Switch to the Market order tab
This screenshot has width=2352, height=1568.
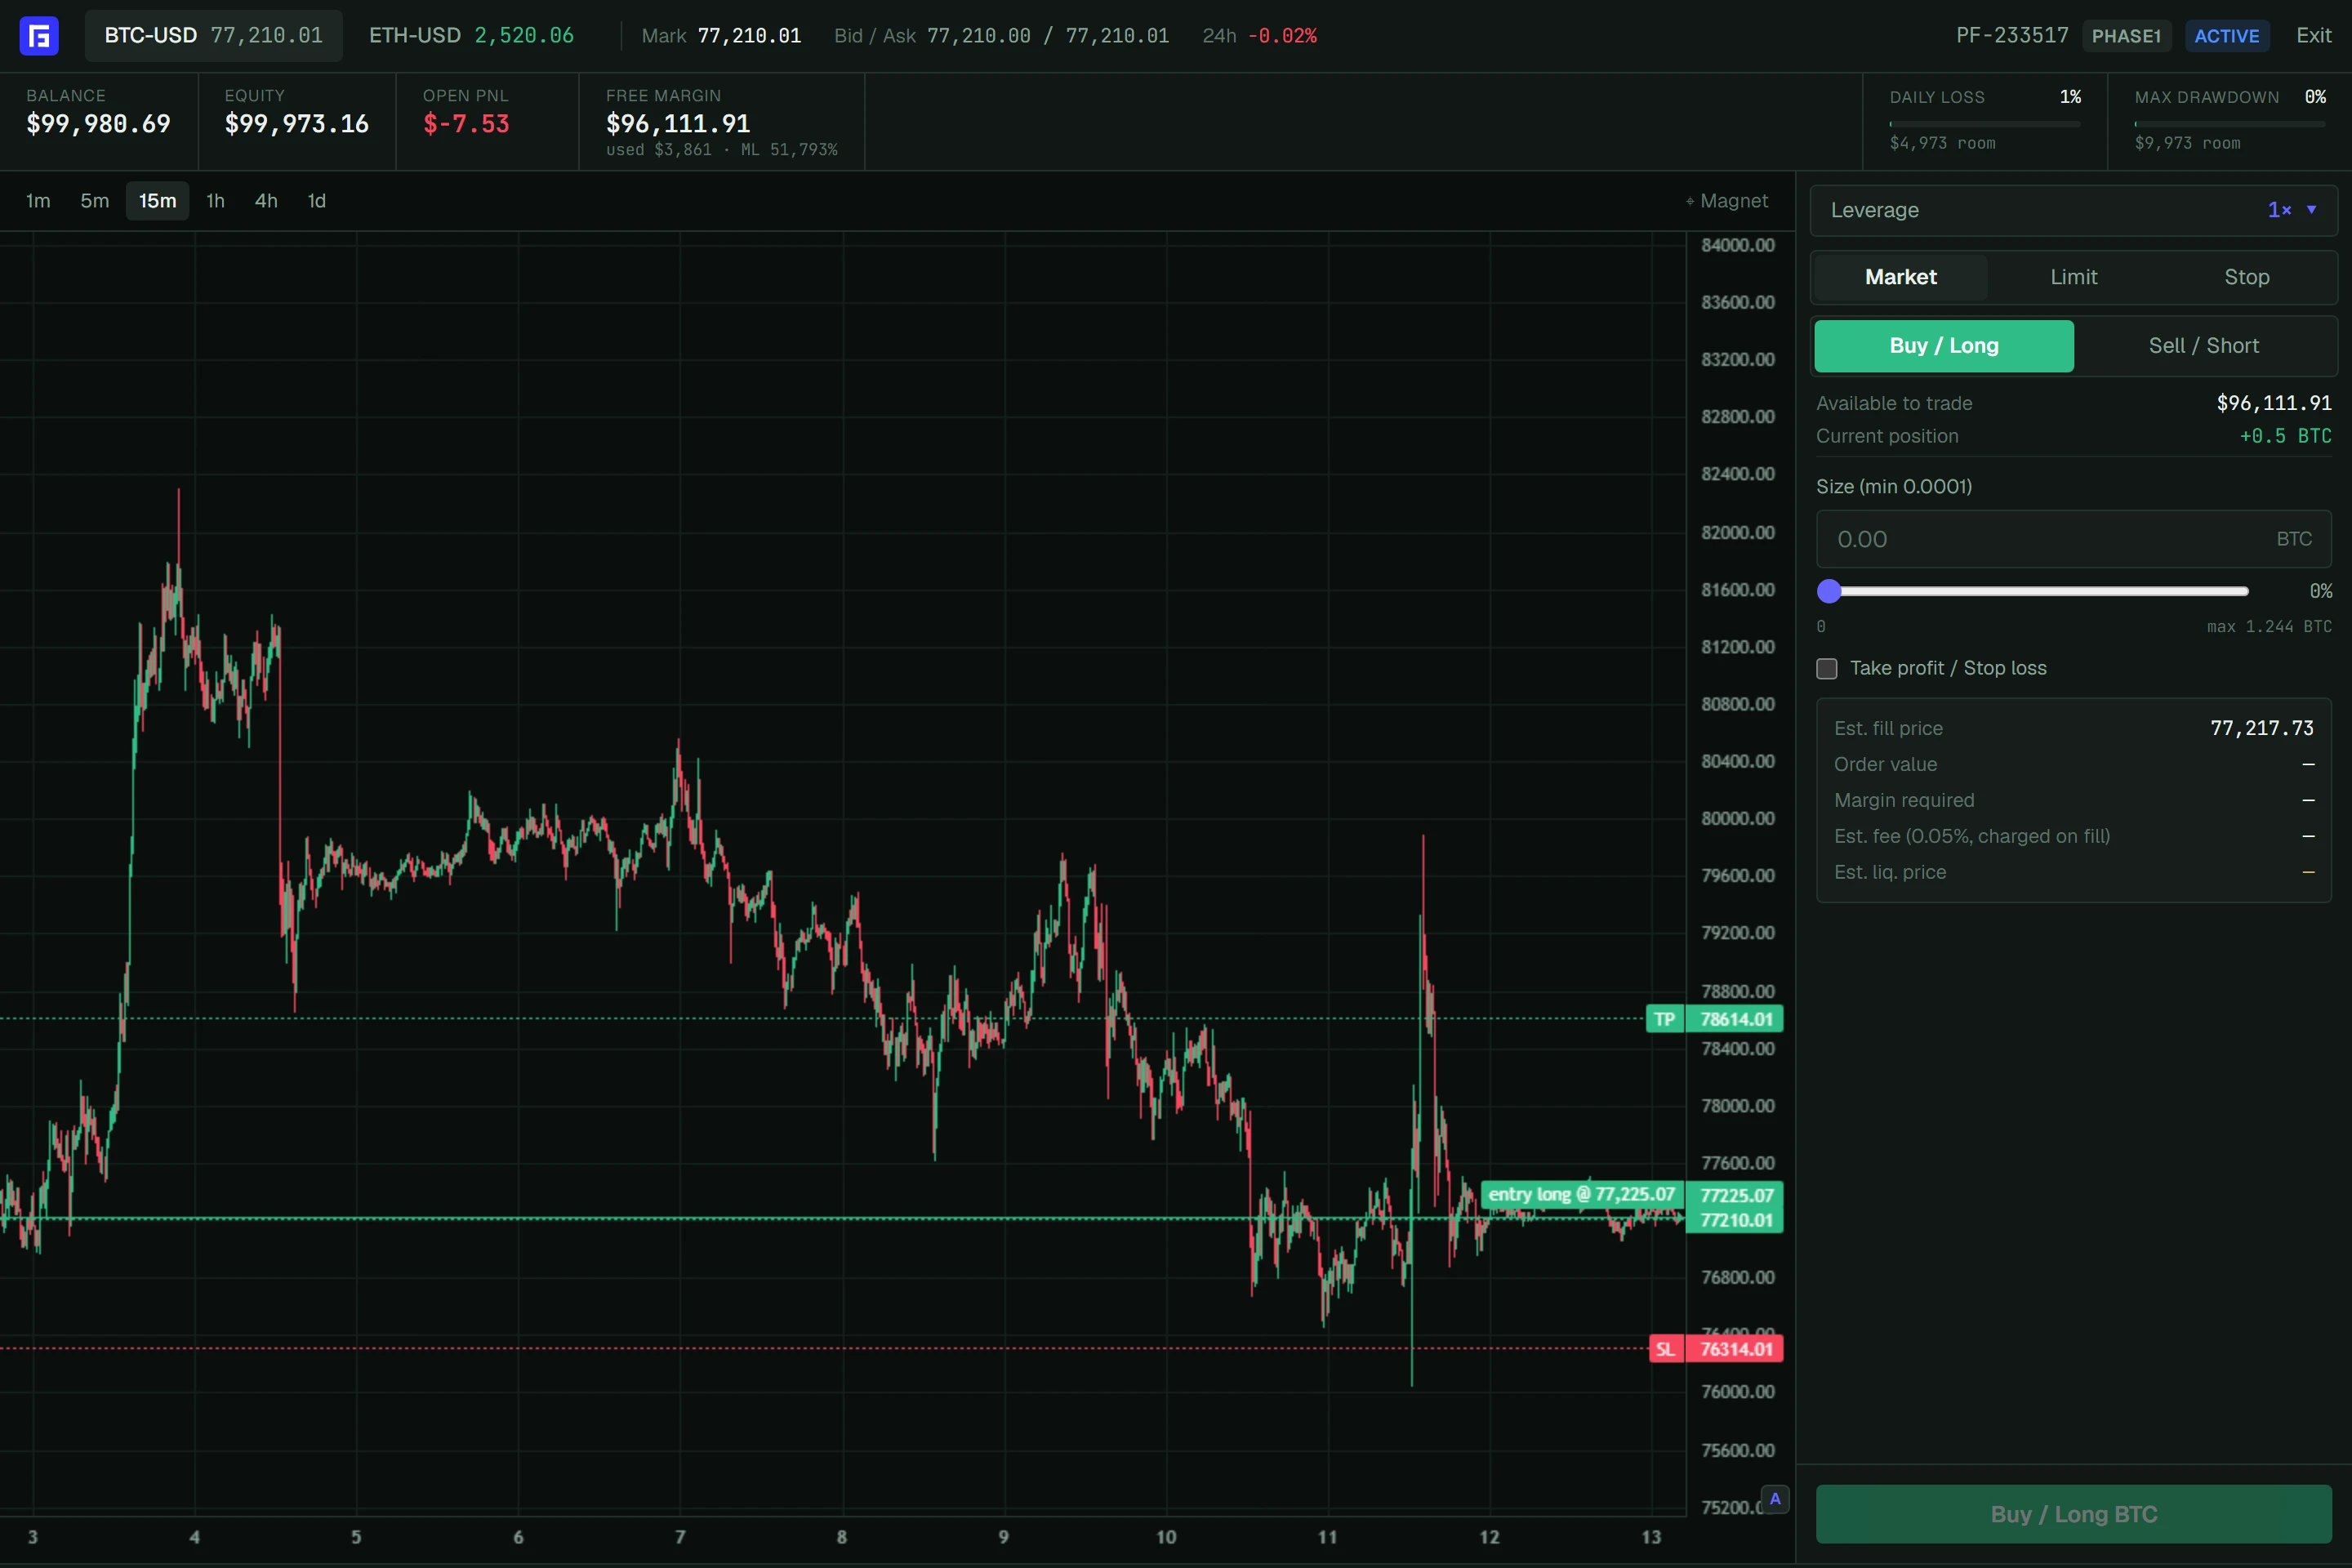[1901, 277]
